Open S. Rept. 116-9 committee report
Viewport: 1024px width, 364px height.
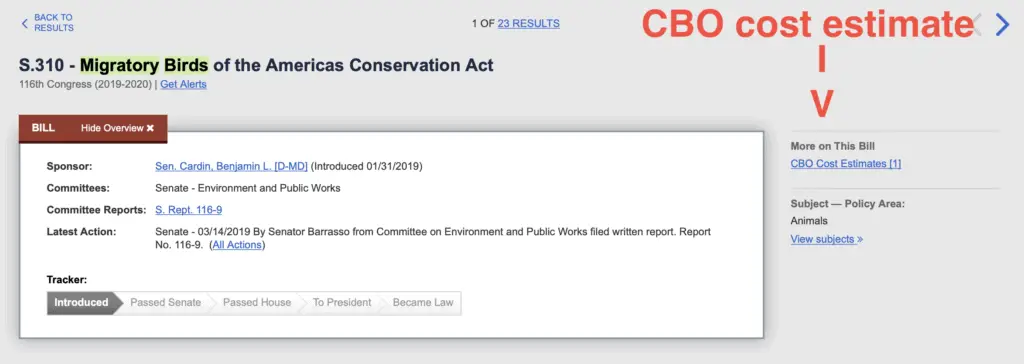[x=189, y=210]
